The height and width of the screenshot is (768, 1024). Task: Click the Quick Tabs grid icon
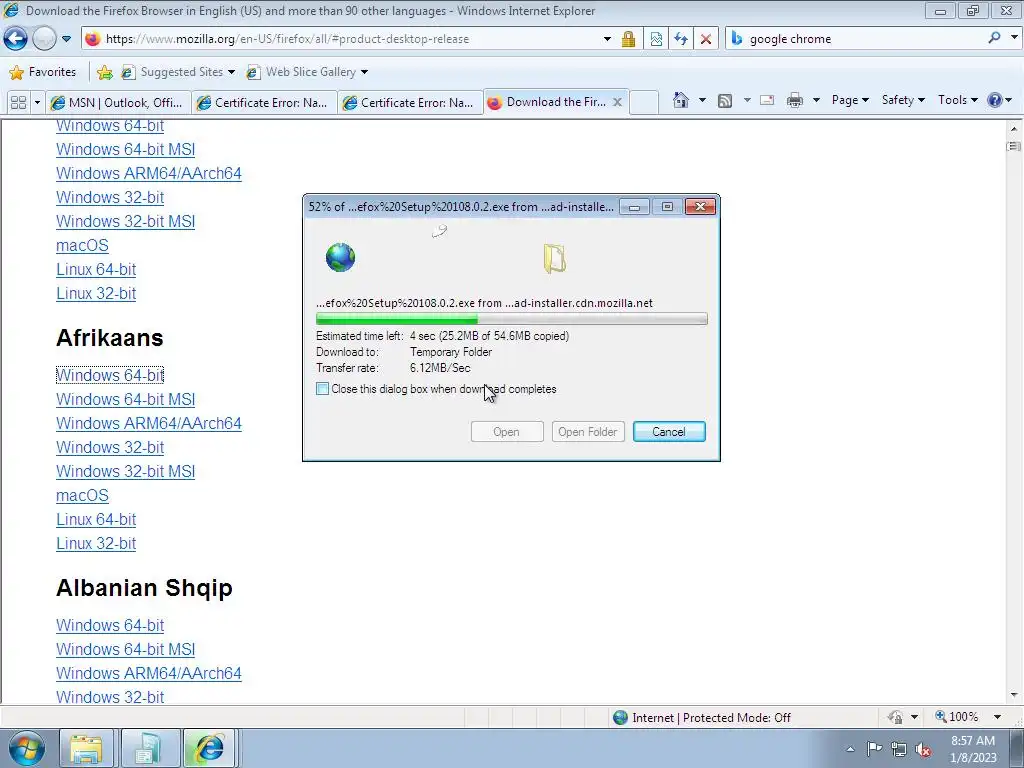[19, 103]
